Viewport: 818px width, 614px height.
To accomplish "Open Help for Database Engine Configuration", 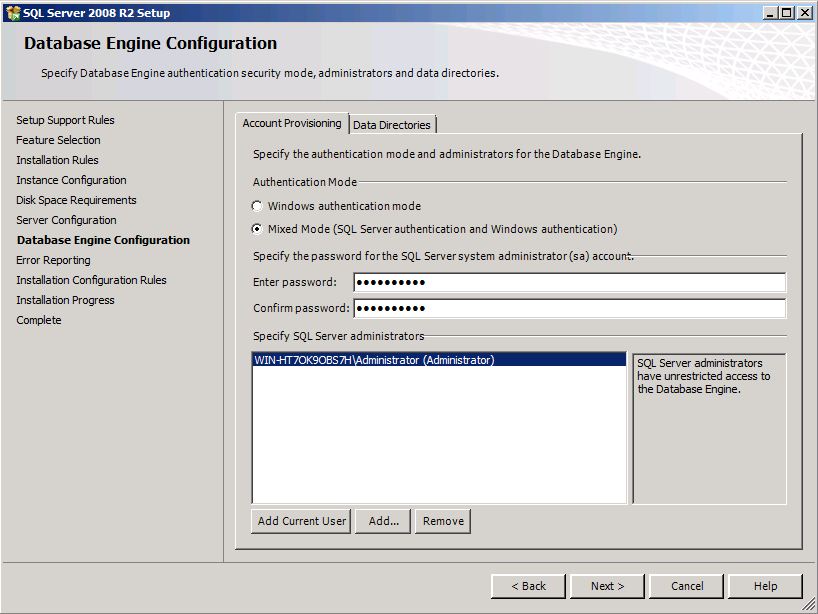I will [x=765, y=586].
